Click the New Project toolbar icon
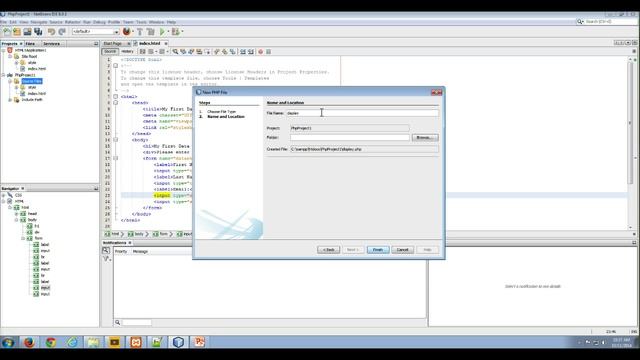640x360 pixels. coord(17,31)
